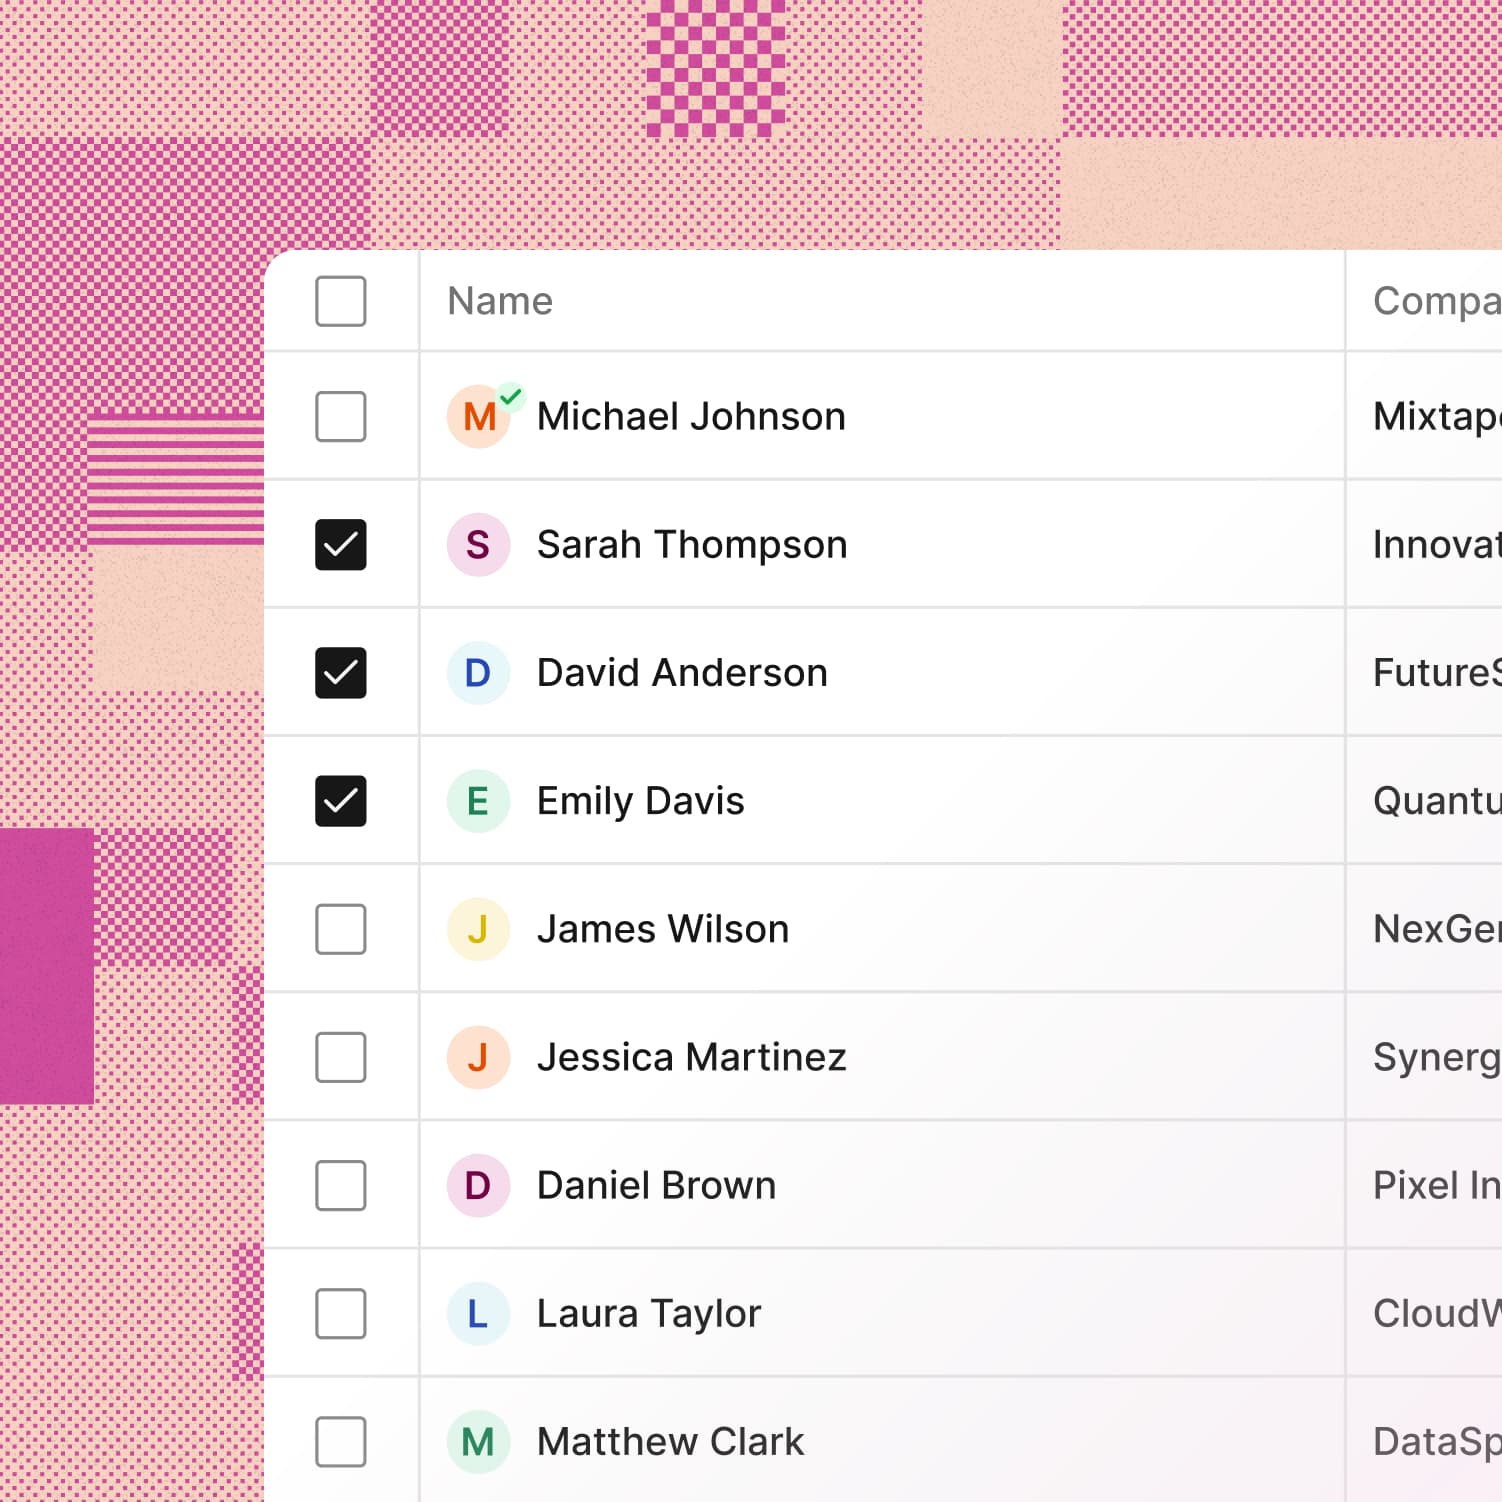Uncheck the Sarah Thompson row checkbox
1502x1502 pixels.
(x=341, y=545)
